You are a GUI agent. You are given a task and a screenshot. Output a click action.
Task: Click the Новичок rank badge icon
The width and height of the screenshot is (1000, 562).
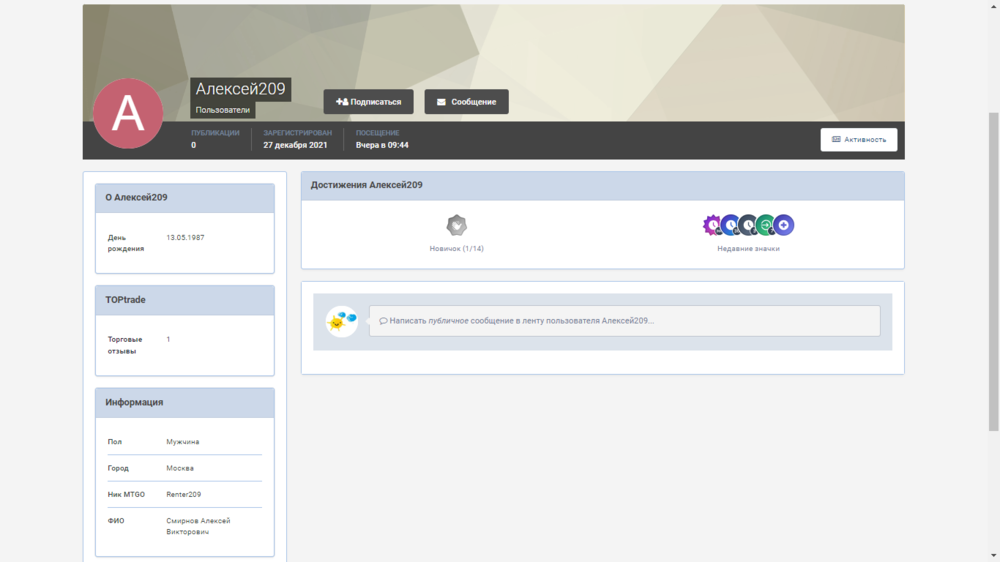point(456,225)
